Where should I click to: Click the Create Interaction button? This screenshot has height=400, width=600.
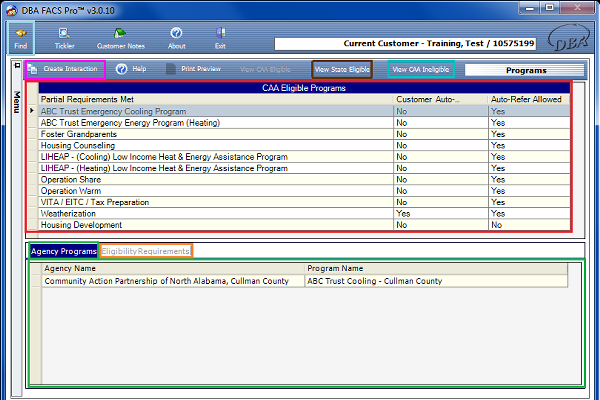tap(65, 69)
